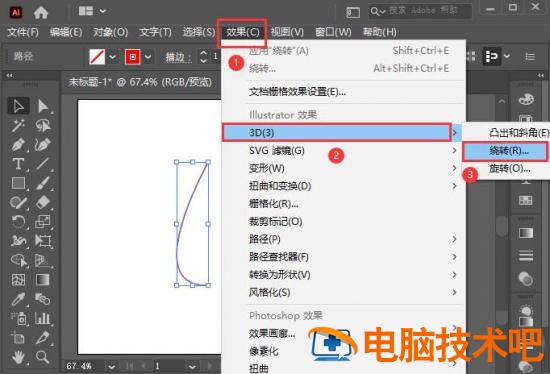The height and width of the screenshot is (374, 550).
Task: Select the Mesh tool
Action: 18,280
